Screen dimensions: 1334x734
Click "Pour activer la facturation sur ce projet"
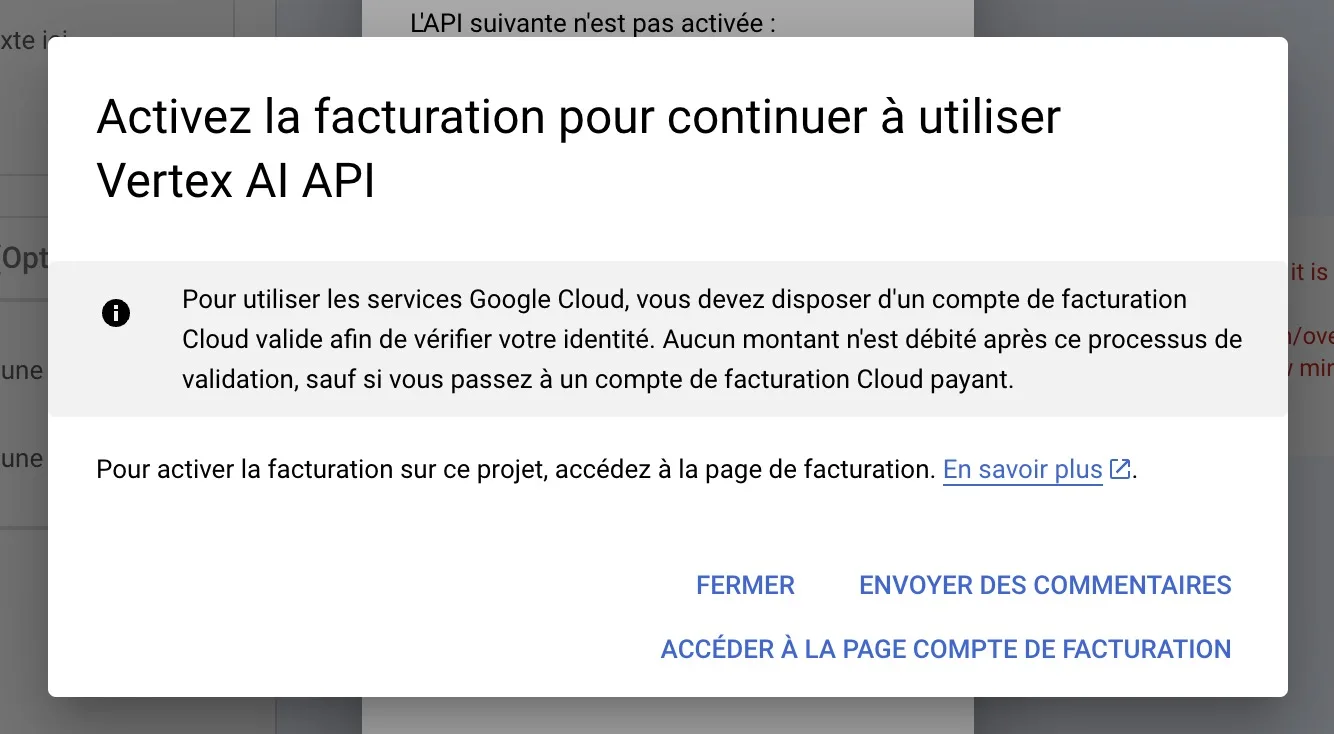click(318, 470)
